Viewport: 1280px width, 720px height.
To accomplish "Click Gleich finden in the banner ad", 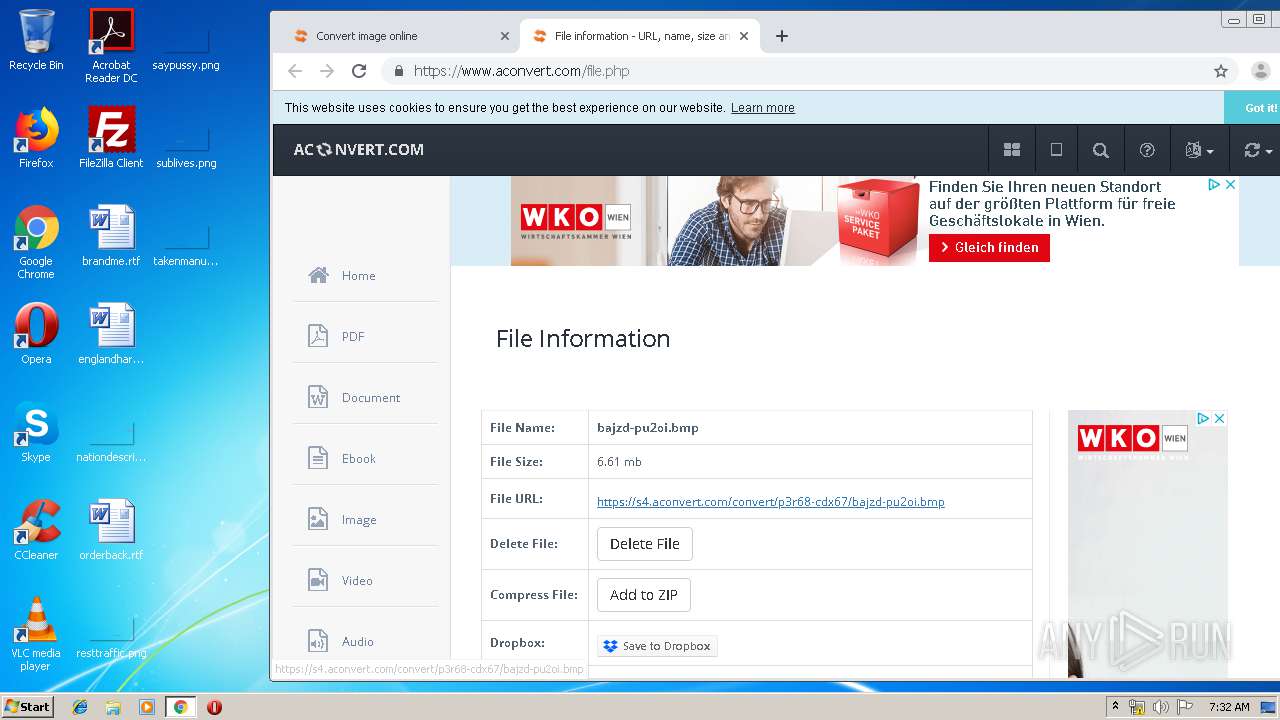I will pos(989,247).
